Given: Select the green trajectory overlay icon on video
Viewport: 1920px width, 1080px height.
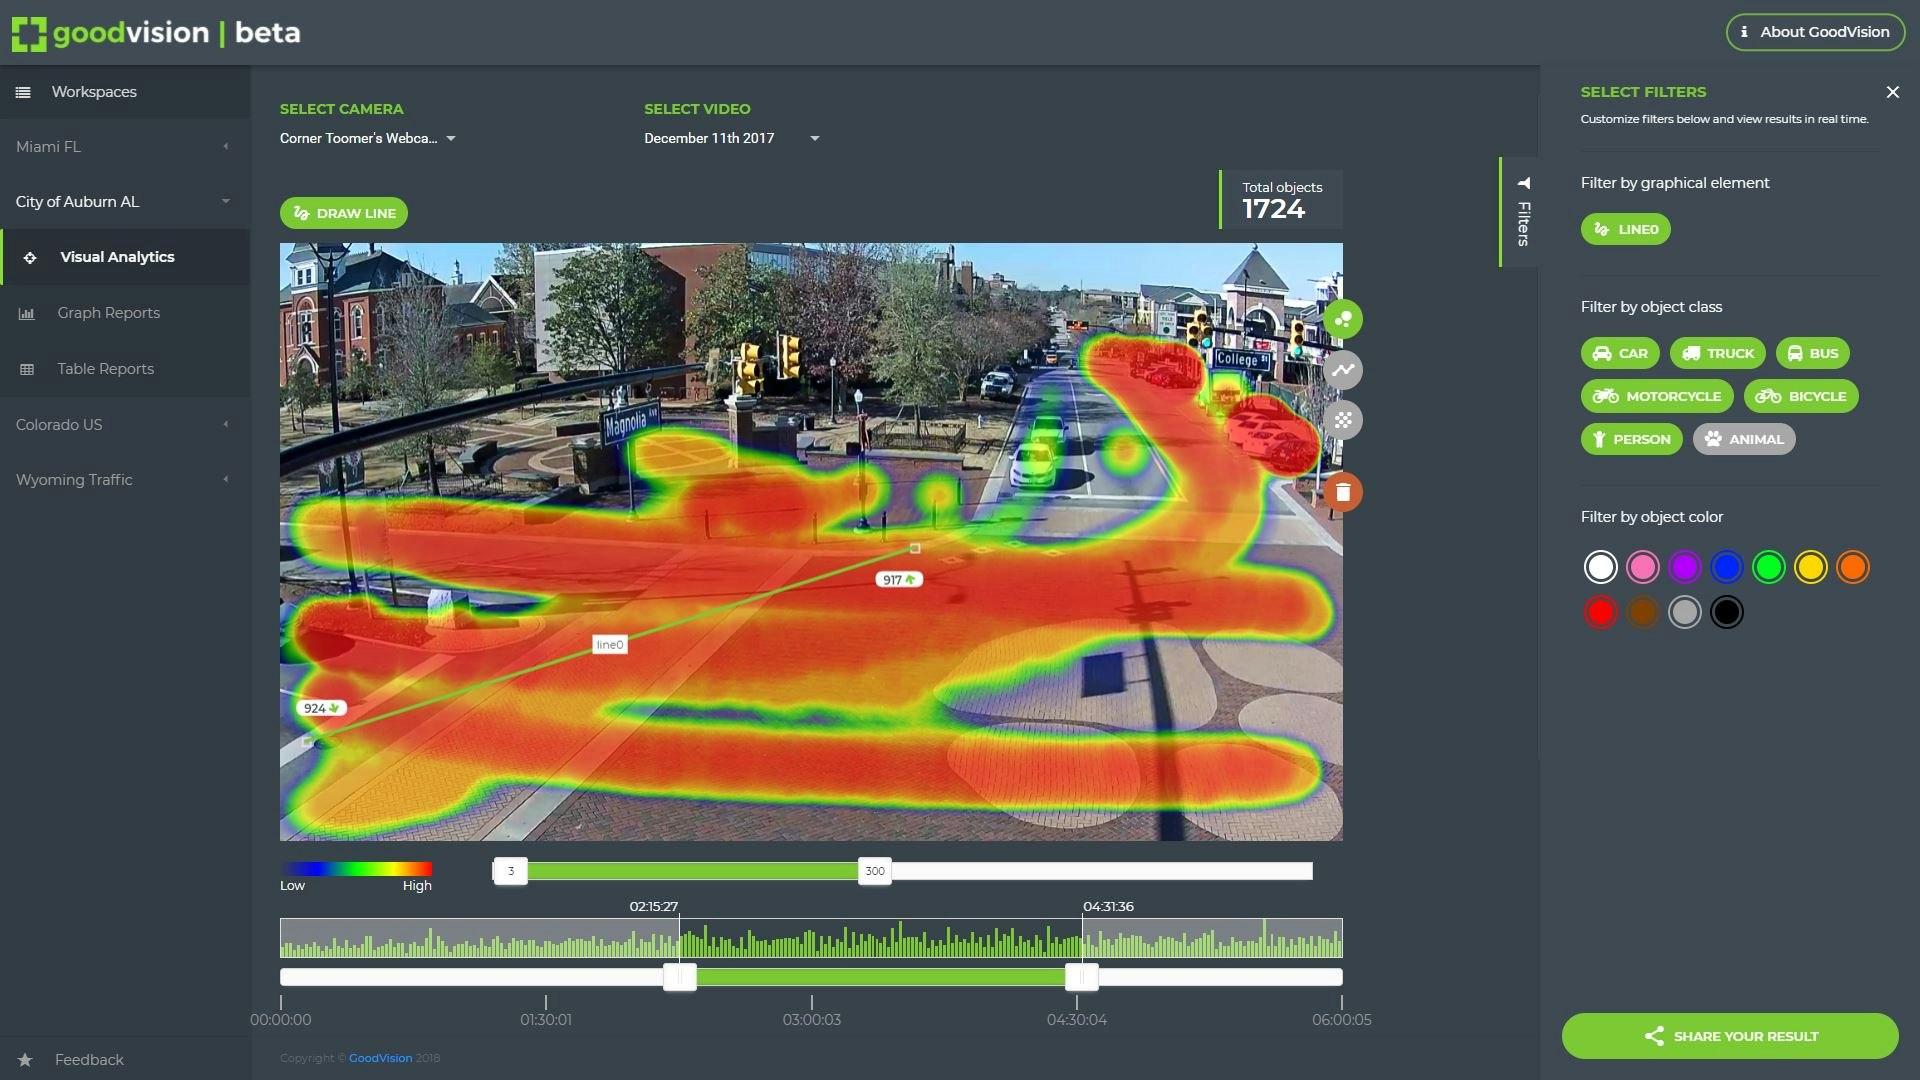Looking at the screenshot, I should coord(1343,318).
